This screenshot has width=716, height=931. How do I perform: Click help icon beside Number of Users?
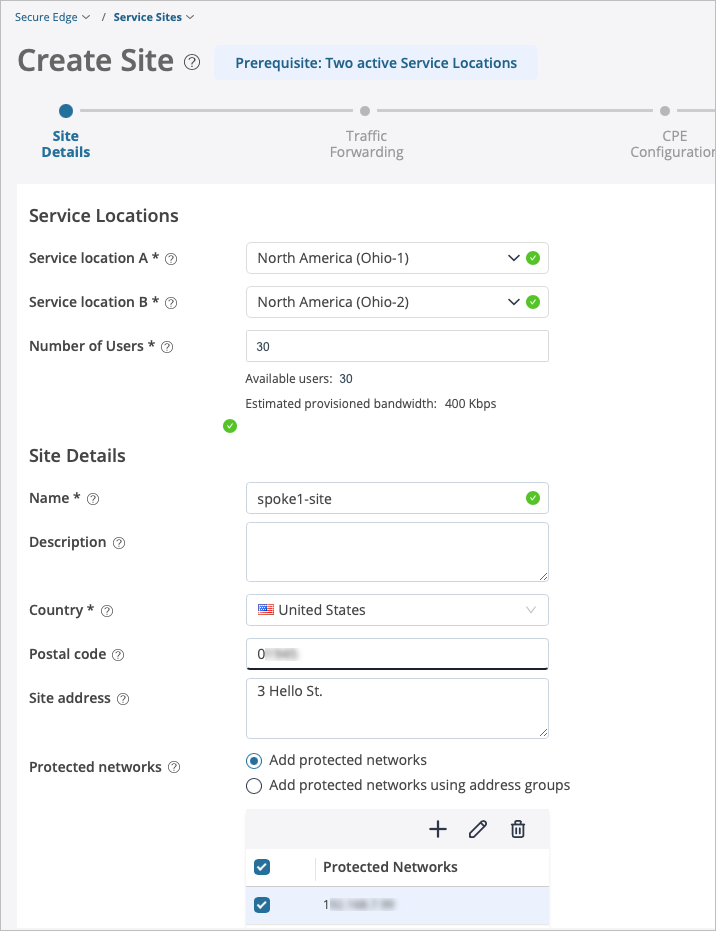tap(167, 347)
